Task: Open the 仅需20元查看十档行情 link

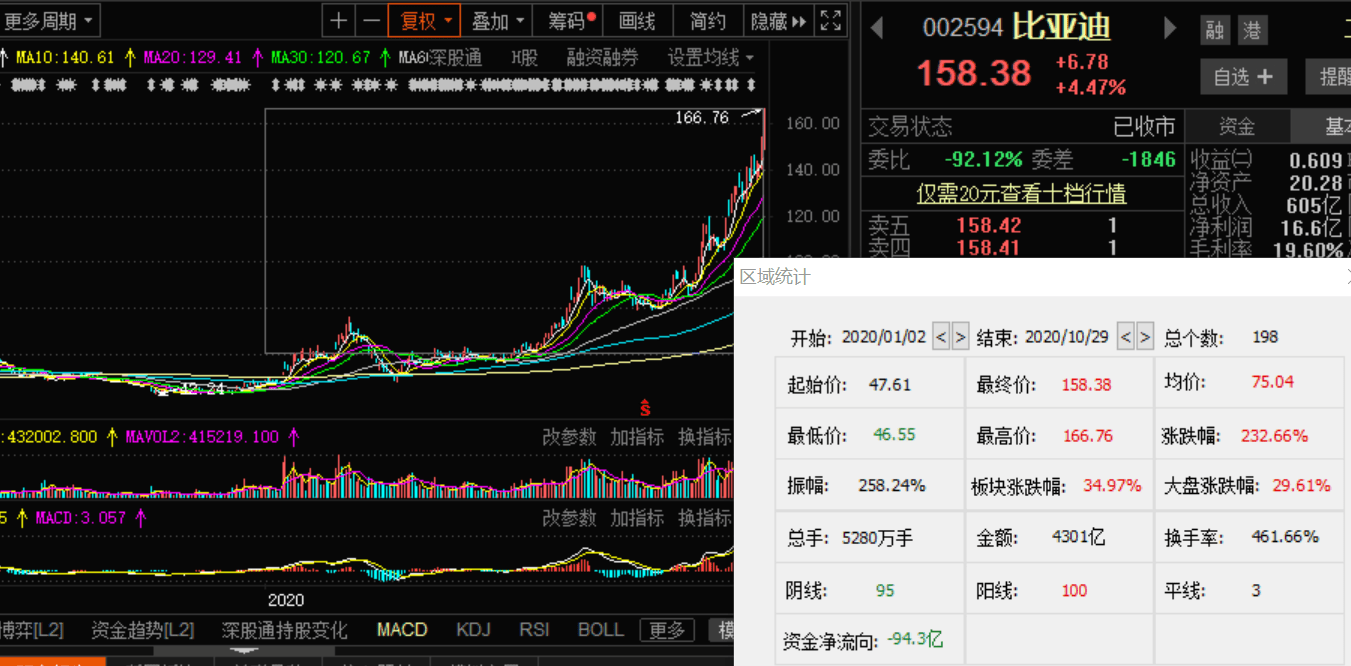Action: point(1021,193)
